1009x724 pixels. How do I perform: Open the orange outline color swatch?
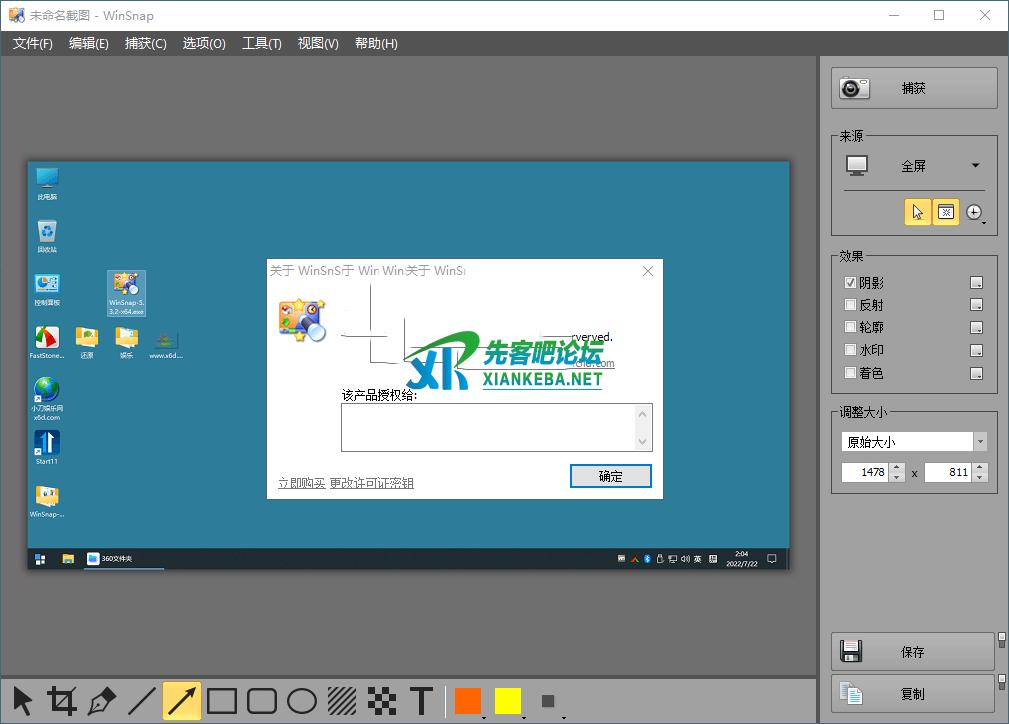coord(467,701)
